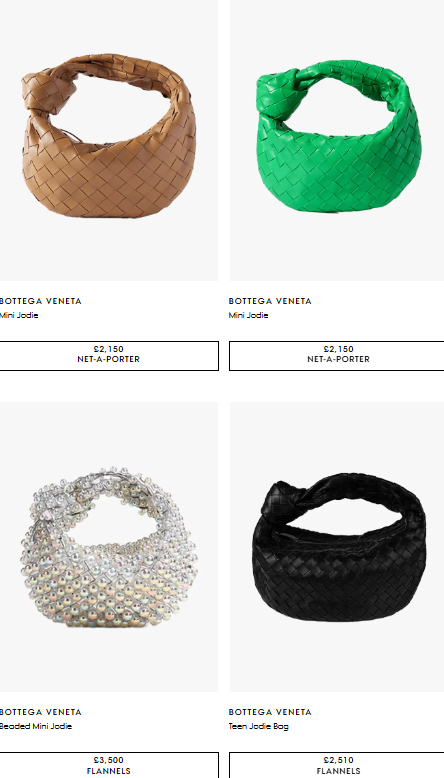This screenshot has width=444, height=778.
Task: Click FLANNELS label under £3,500 price
Action: coord(108,771)
